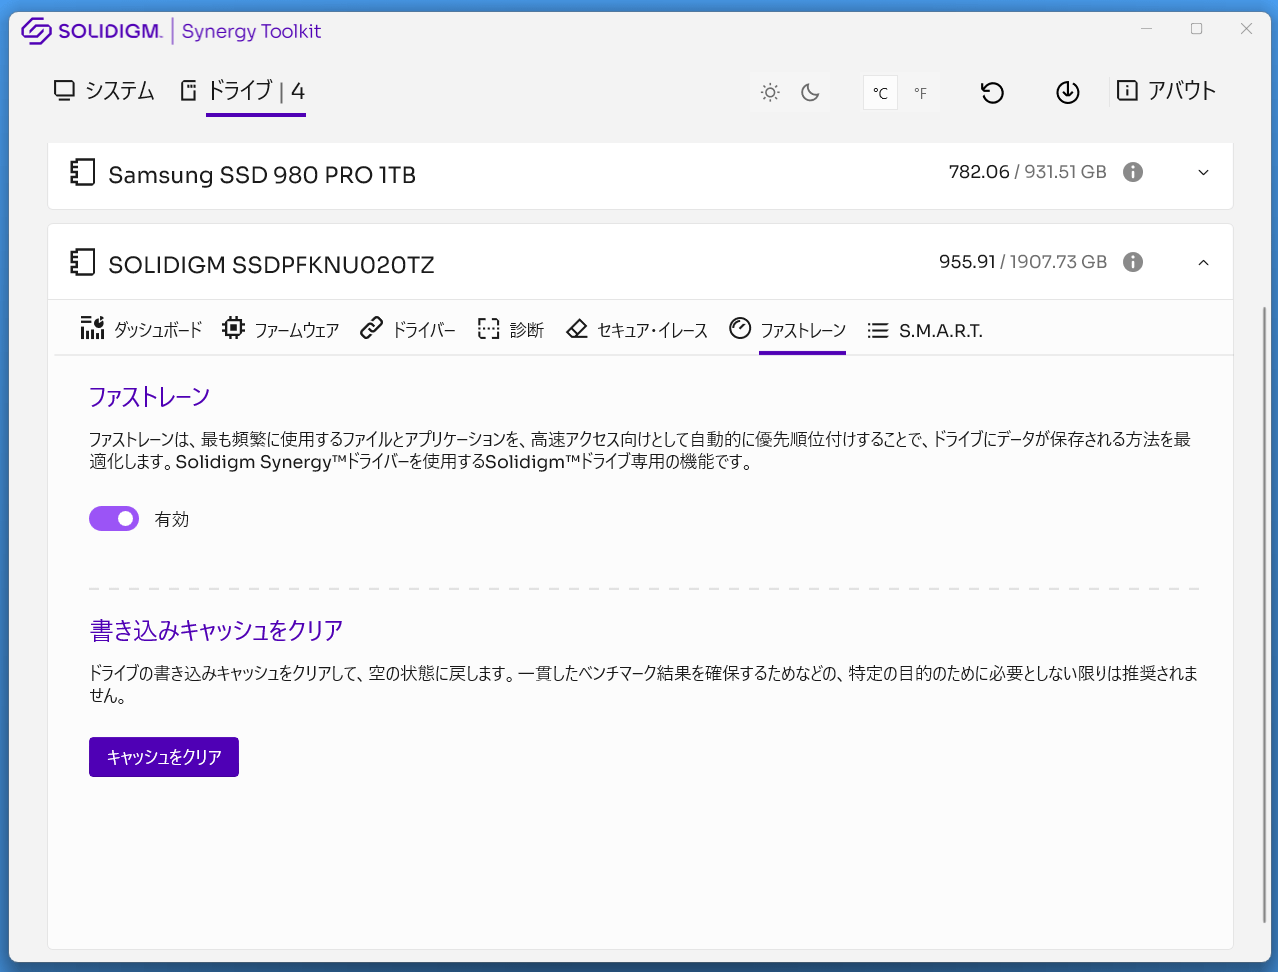Click the SOLIDIGM SSDPFKNU020TZ drive name

(x=271, y=265)
